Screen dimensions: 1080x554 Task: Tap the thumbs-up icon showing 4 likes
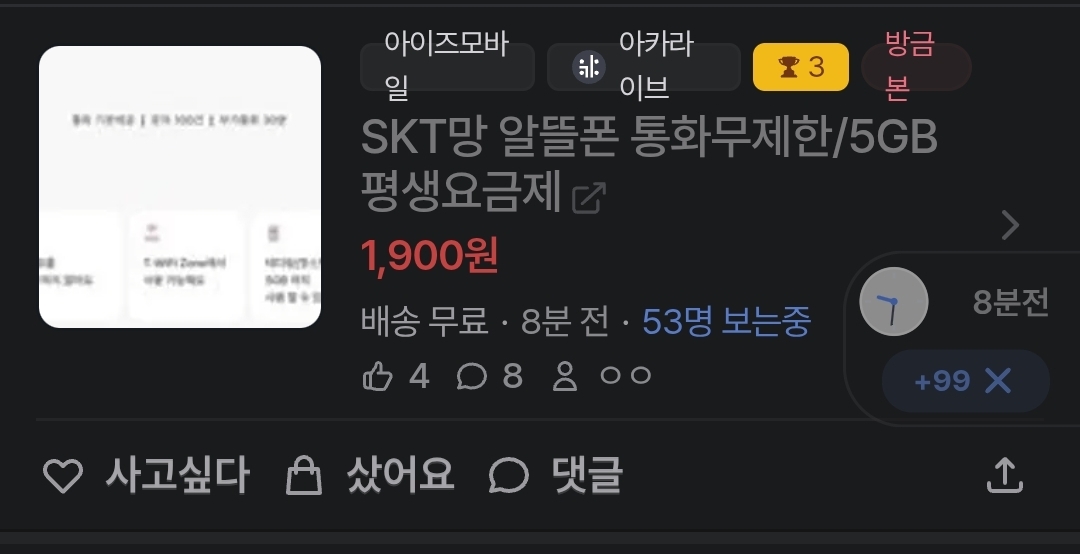point(377,377)
